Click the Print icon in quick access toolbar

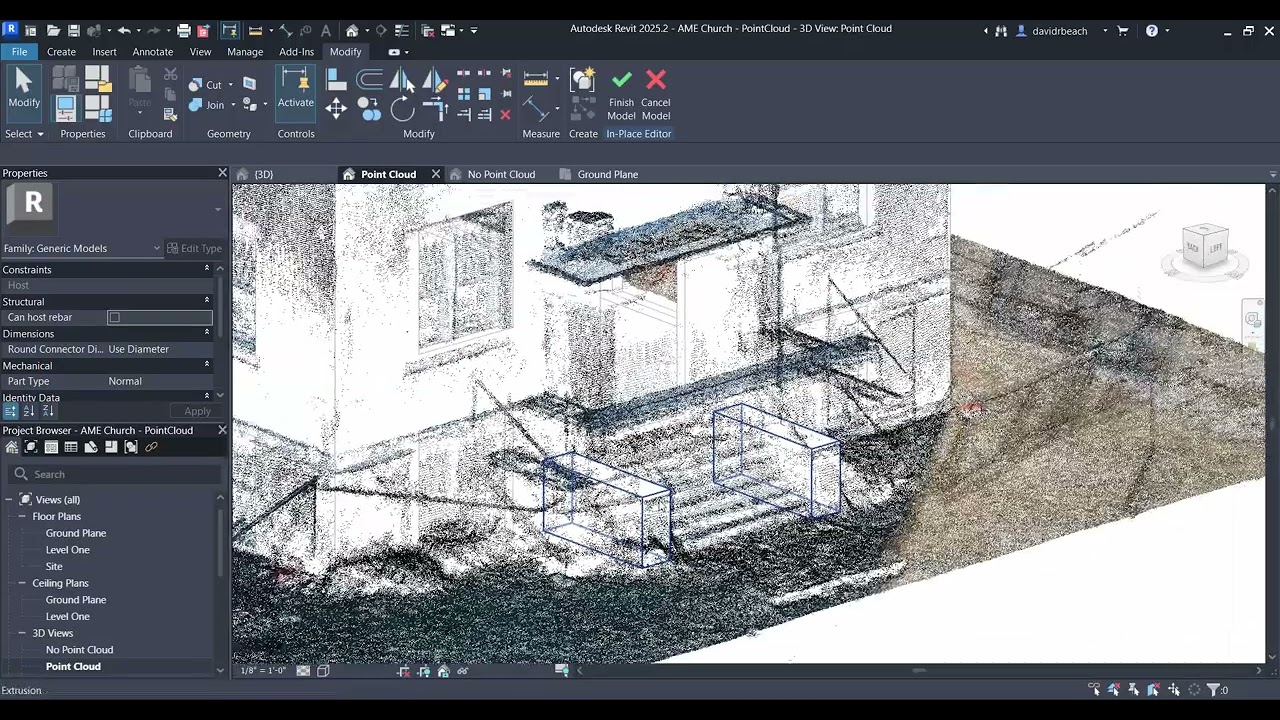click(x=184, y=31)
